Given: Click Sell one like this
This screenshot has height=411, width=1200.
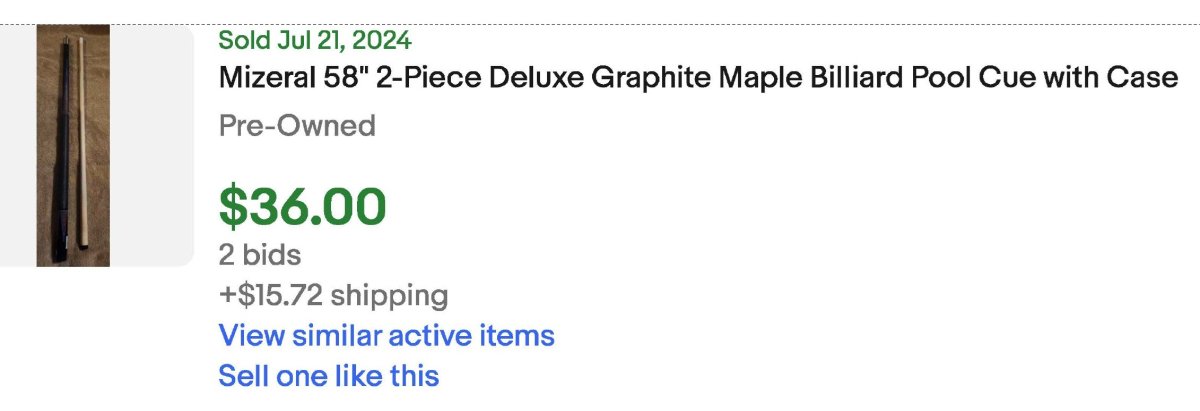Looking at the screenshot, I should point(329,376).
